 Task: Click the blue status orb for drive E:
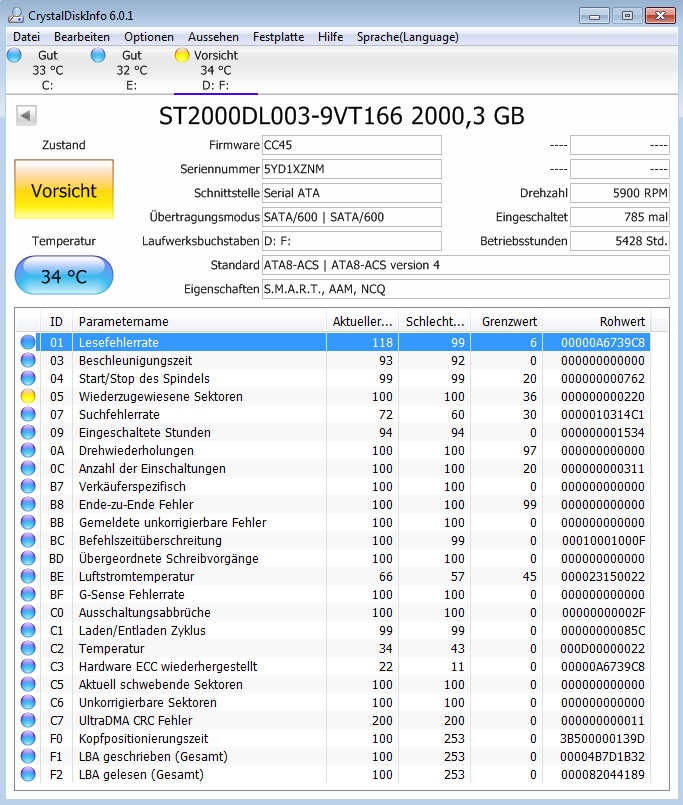pyautogui.click(x=98, y=55)
